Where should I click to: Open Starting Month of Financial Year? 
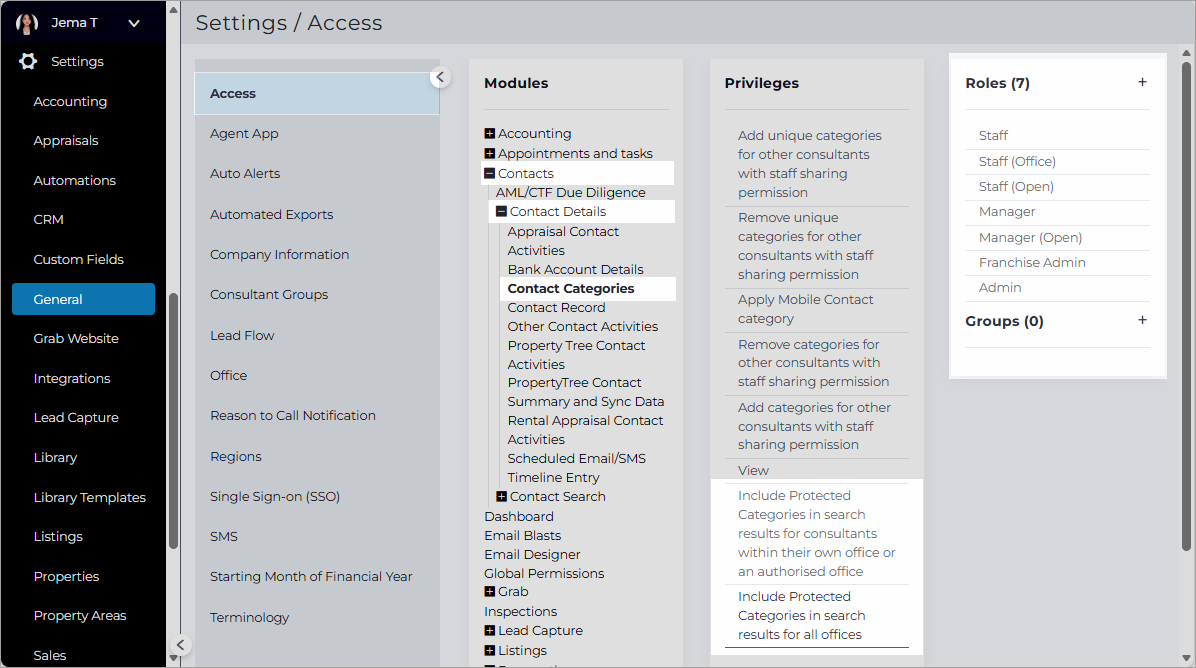[x=311, y=576]
